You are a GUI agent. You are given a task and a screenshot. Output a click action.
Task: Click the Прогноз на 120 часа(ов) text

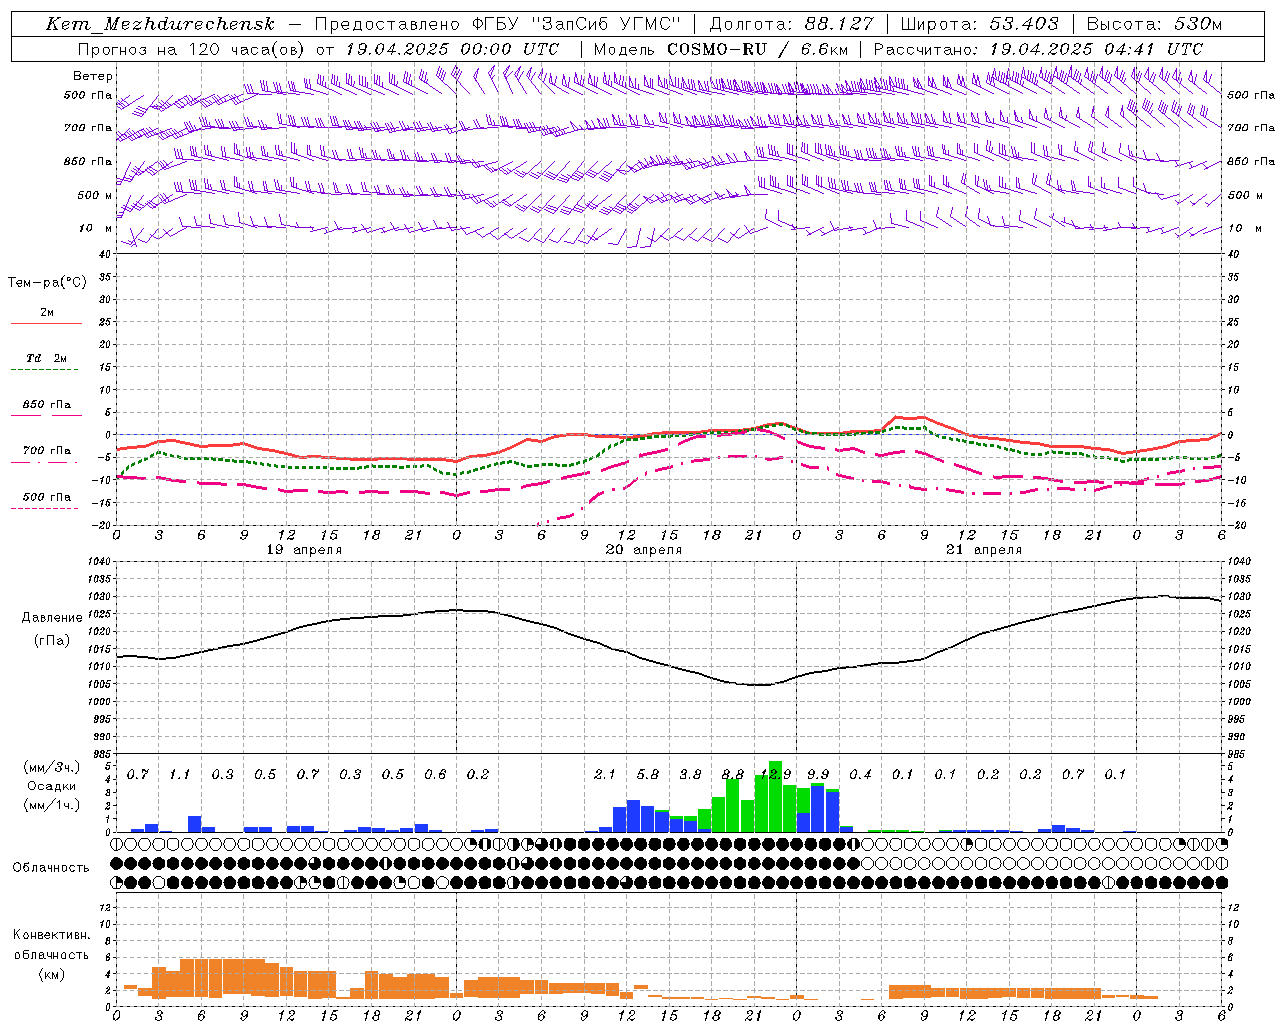193,49
